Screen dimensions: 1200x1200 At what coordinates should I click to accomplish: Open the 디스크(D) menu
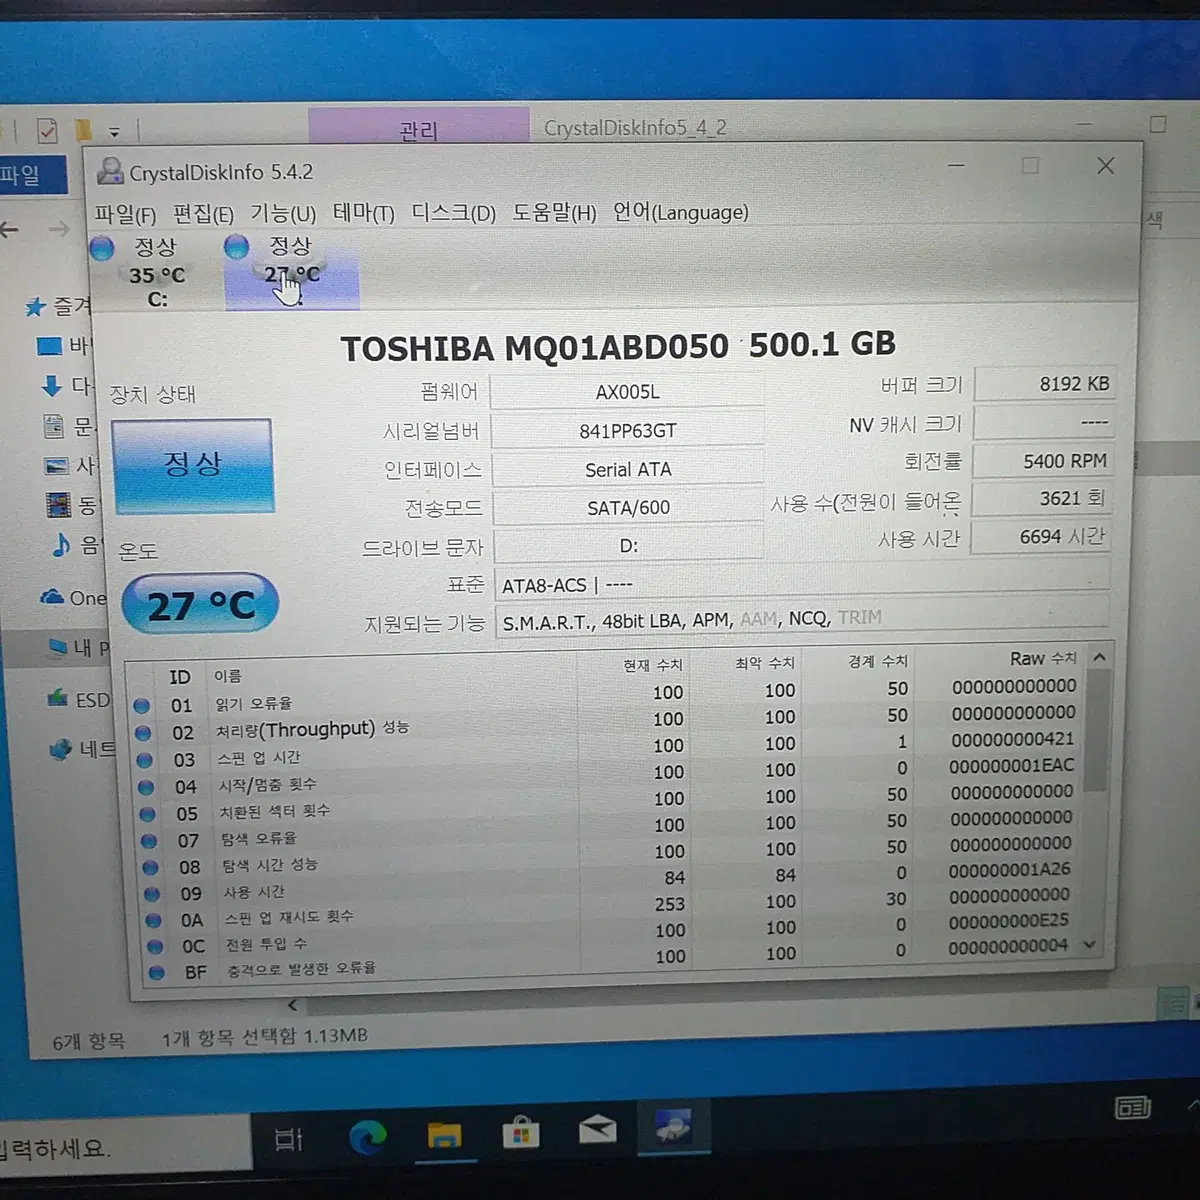pyautogui.click(x=454, y=213)
